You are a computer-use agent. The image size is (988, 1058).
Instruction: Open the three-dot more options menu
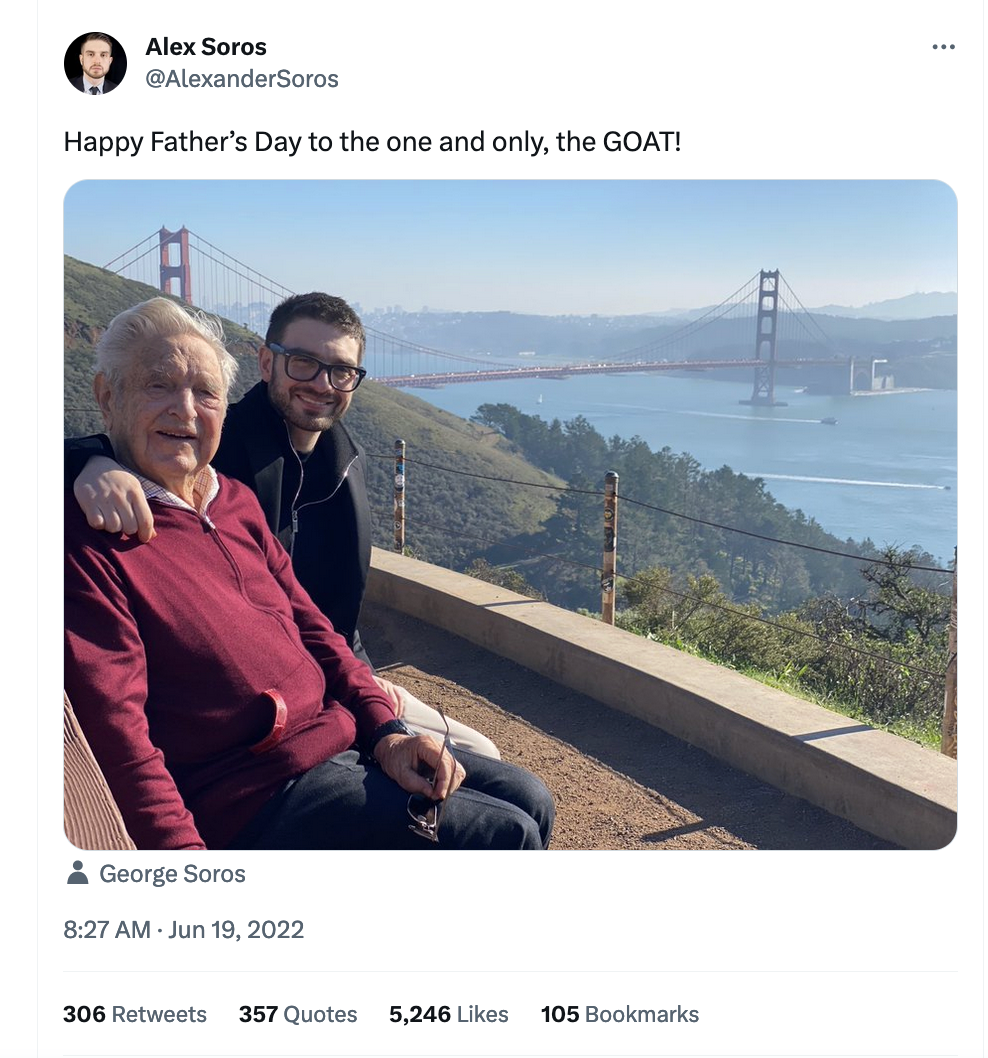[x=943, y=47]
